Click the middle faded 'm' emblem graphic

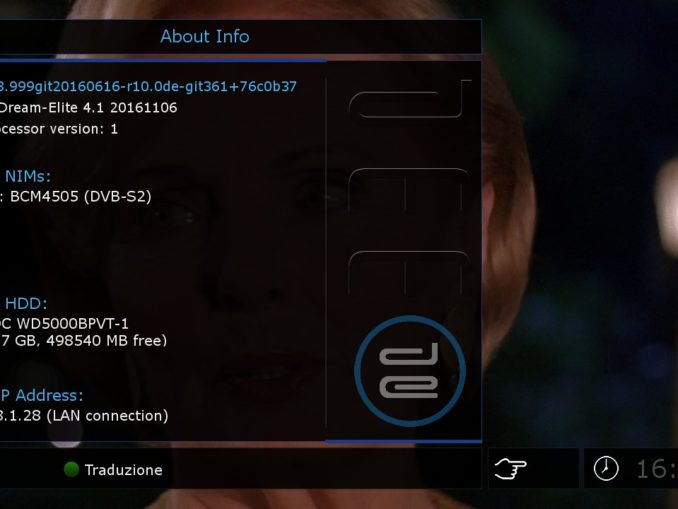[x=409, y=190]
